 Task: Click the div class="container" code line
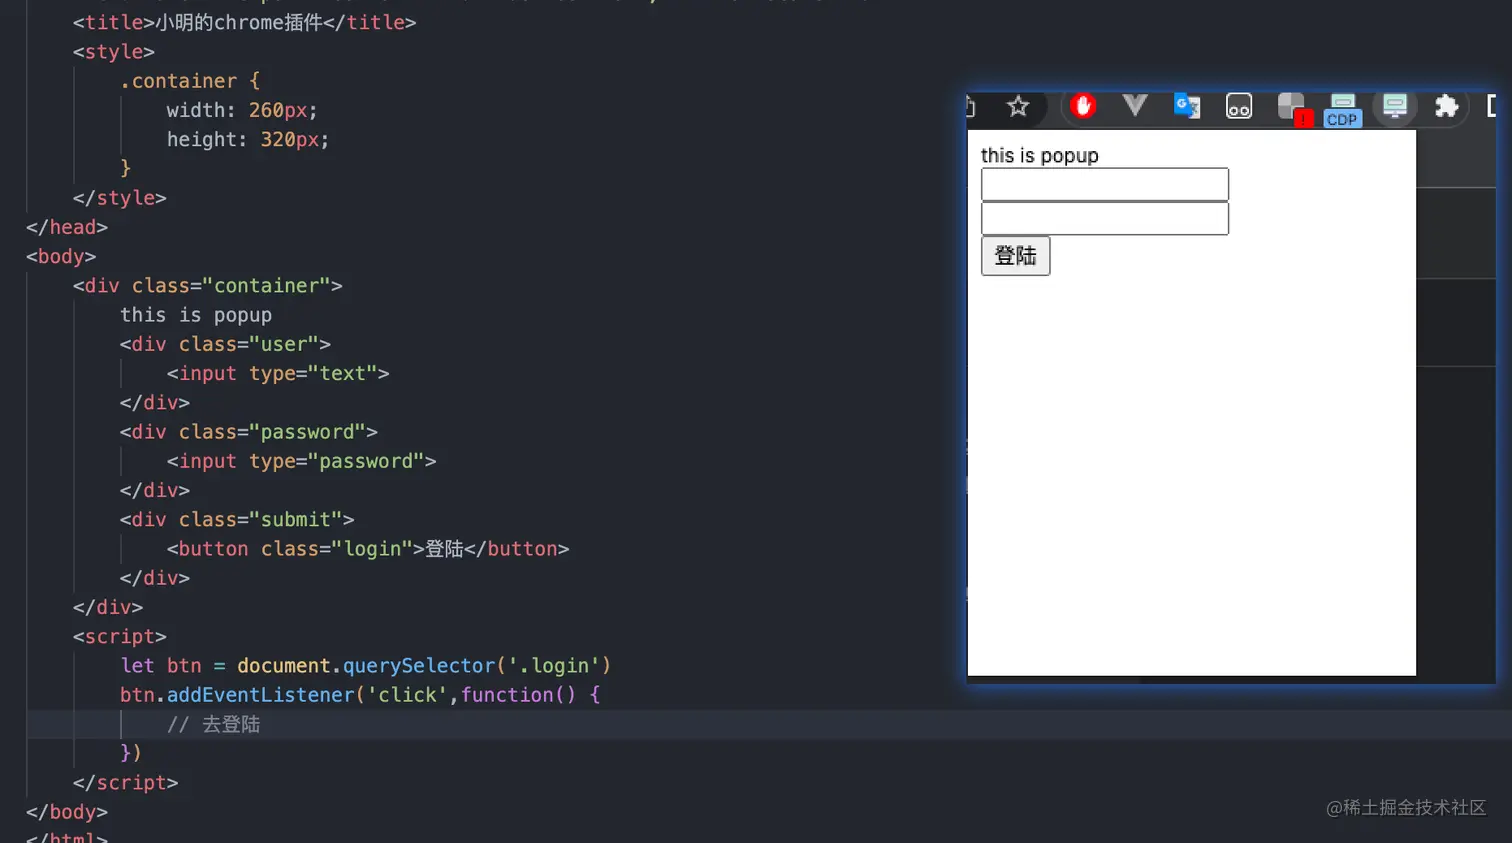[208, 286]
